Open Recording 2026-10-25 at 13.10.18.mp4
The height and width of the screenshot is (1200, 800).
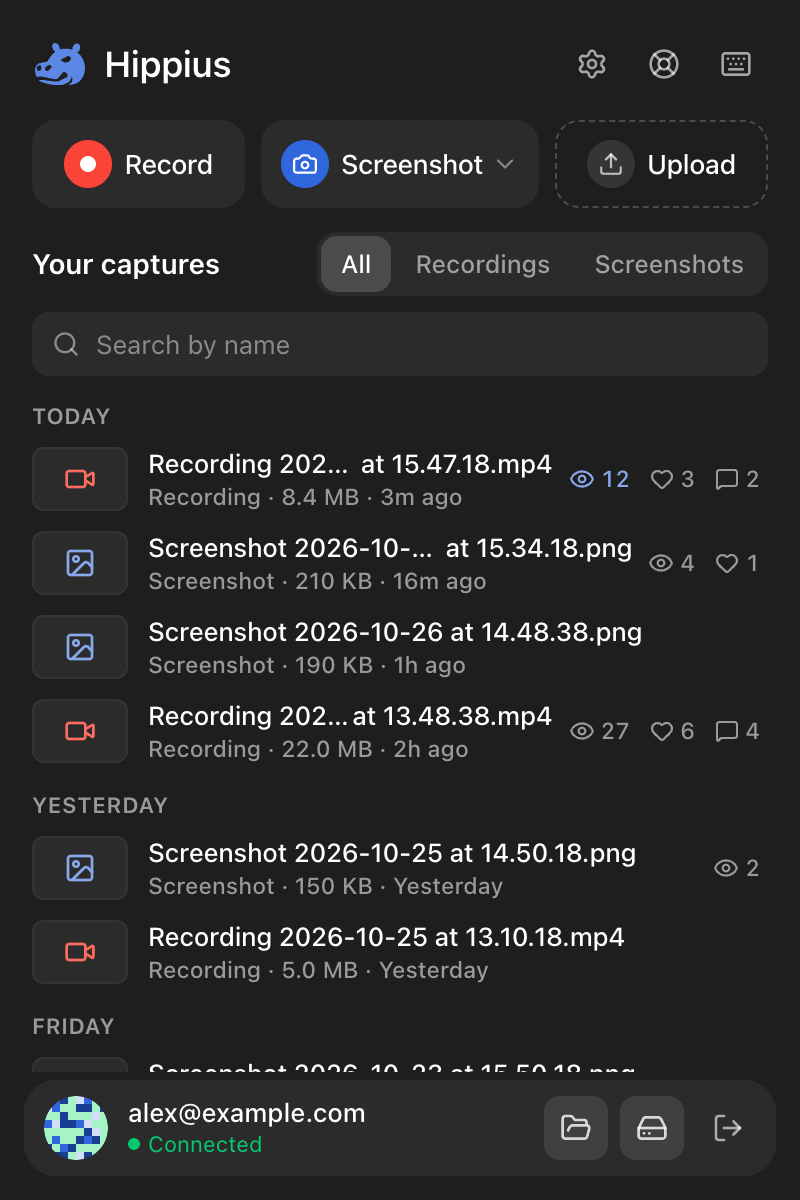coord(386,937)
